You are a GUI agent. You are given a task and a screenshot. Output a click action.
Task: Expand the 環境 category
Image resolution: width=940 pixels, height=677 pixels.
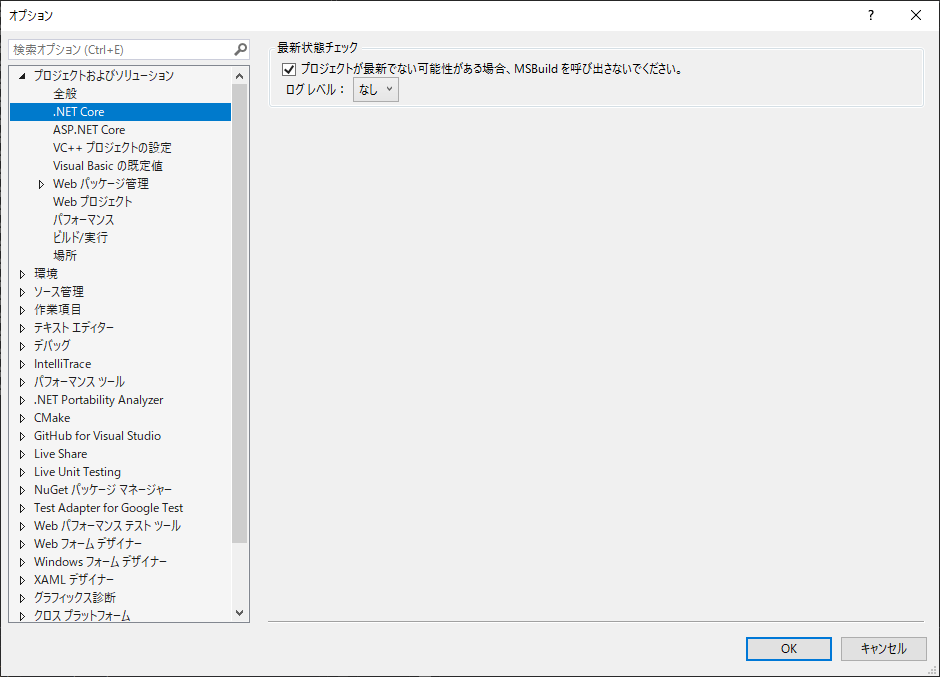pyautogui.click(x=23, y=273)
